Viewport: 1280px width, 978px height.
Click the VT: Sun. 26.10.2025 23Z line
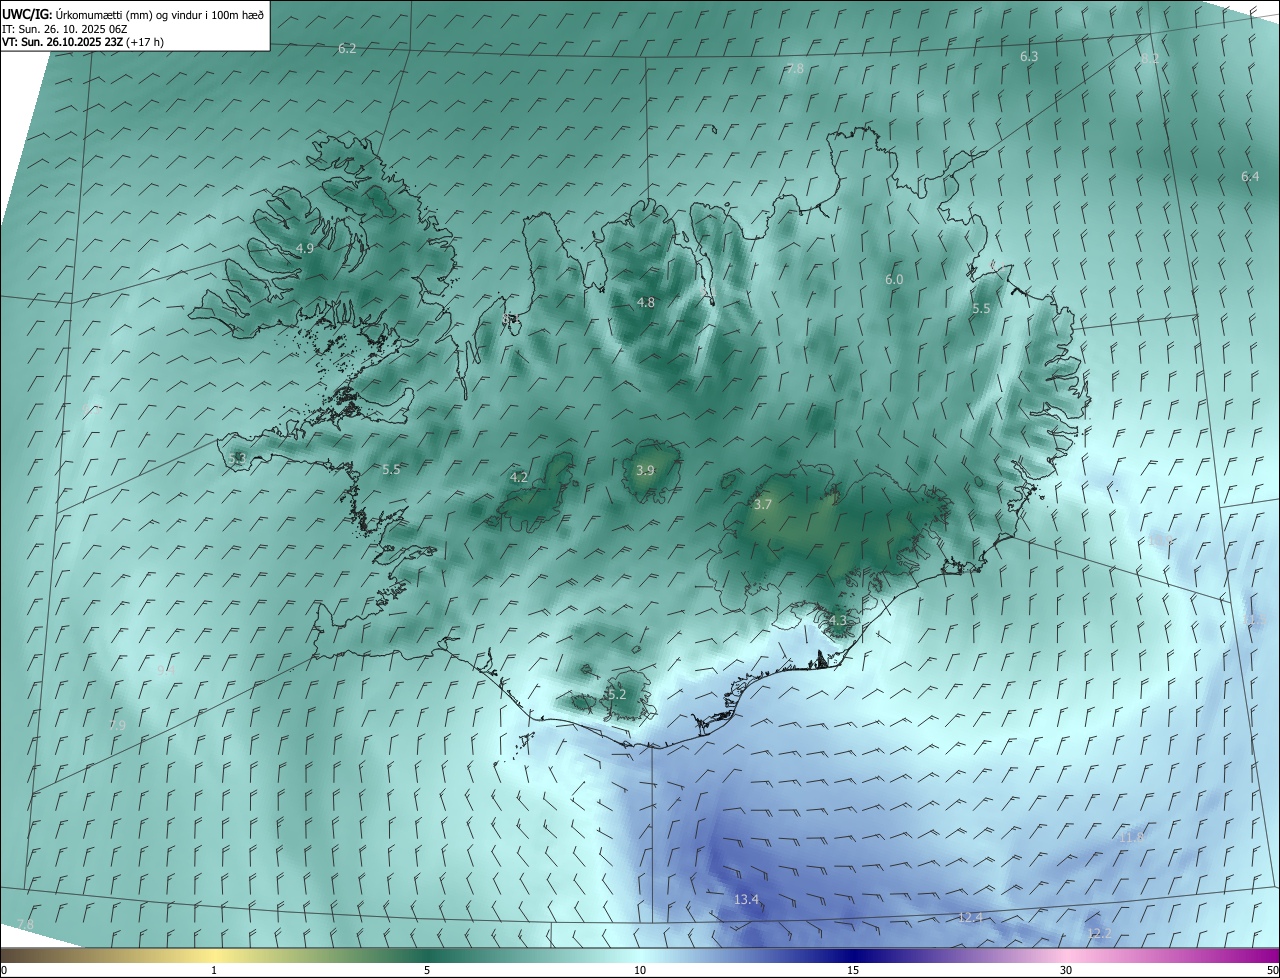tap(83, 42)
